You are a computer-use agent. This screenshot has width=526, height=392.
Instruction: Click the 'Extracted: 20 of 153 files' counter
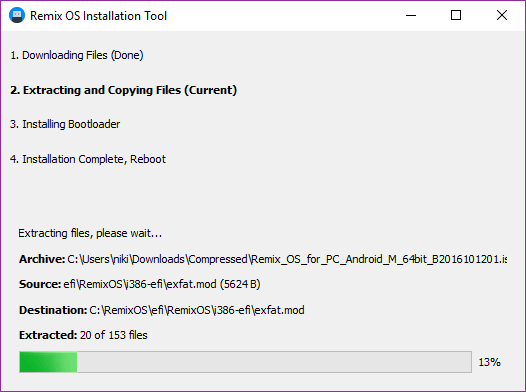(x=83, y=335)
